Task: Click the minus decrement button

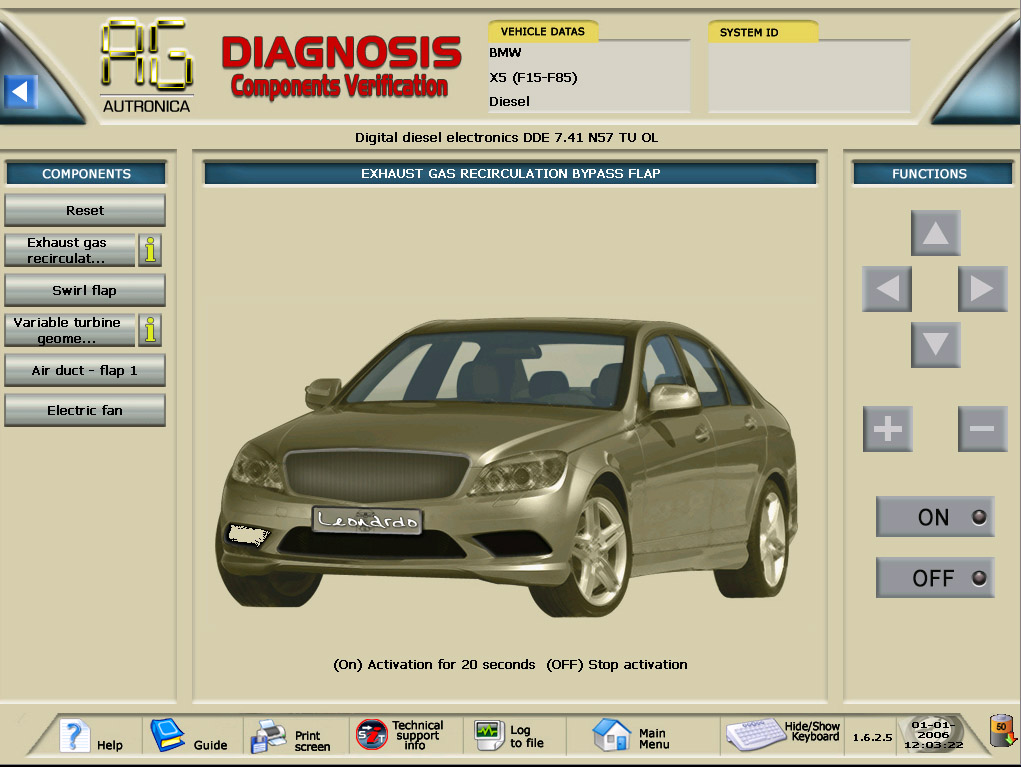Action: pyautogui.click(x=982, y=429)
